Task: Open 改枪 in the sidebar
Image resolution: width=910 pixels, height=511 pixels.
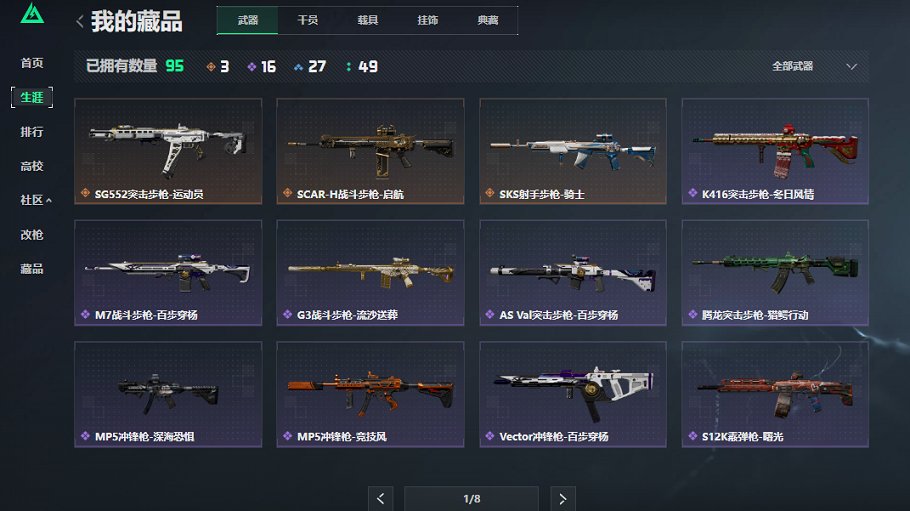Action: [32, 235]
